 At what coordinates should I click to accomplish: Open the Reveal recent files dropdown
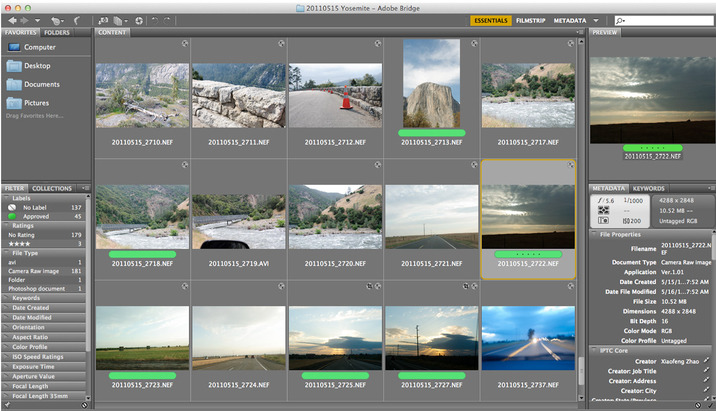pyautogui.click(x=56, y=20)
